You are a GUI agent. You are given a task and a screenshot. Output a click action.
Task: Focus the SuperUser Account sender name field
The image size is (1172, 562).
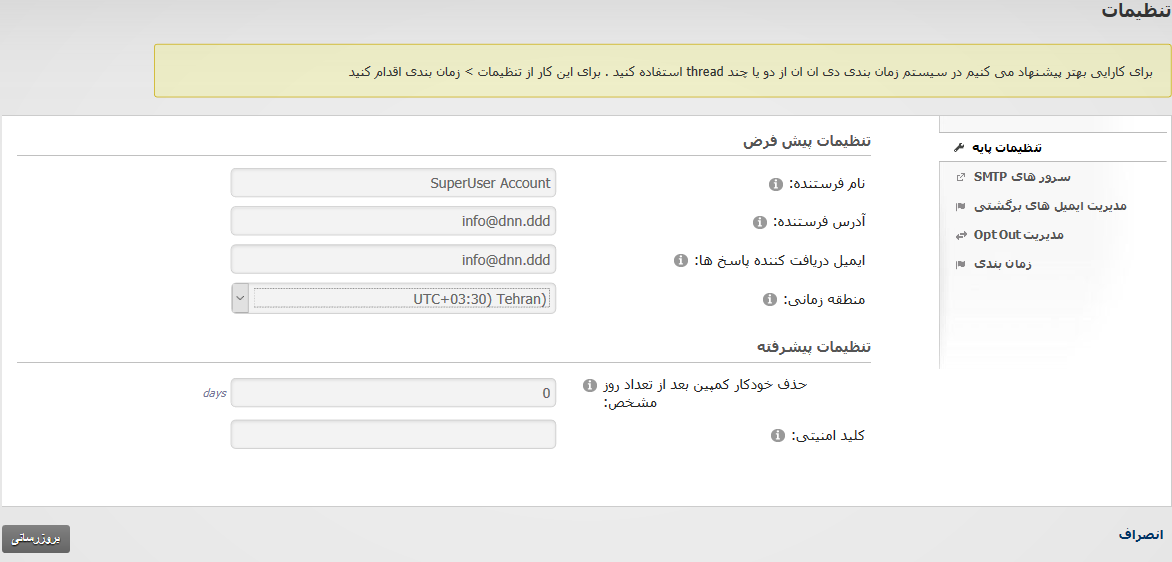393,183
